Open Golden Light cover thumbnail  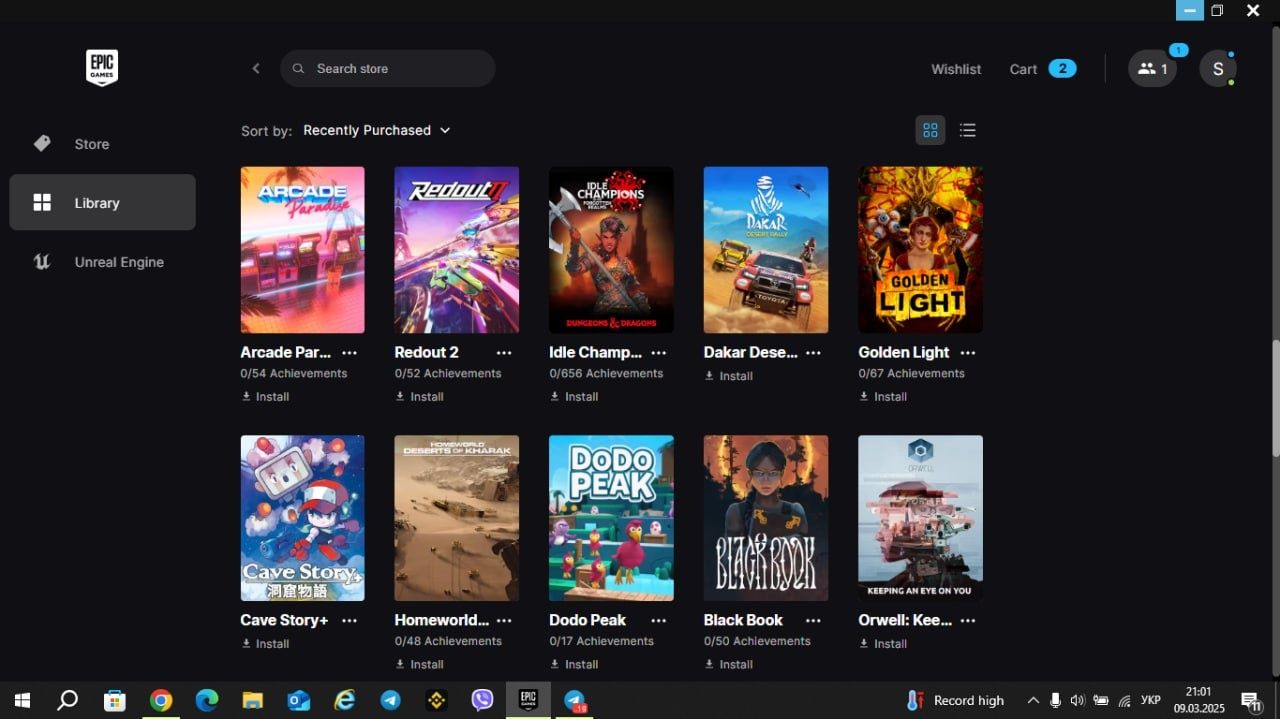[920, 250]
